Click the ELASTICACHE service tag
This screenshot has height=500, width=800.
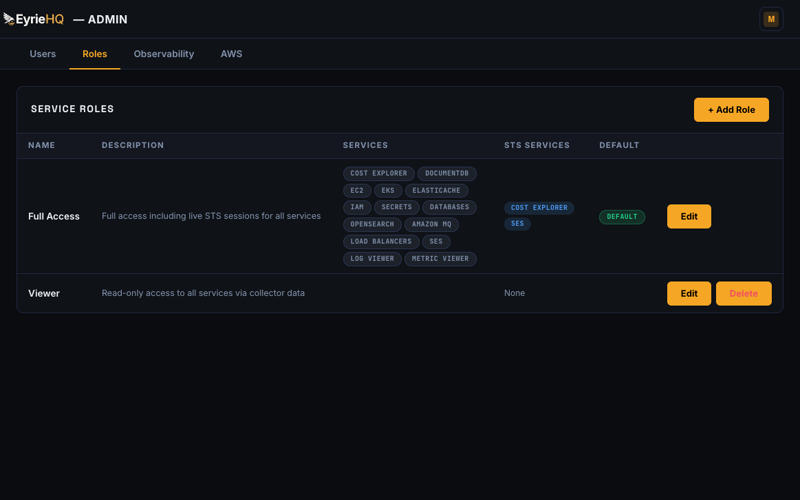pyautogui.click(x=436, y=190)
